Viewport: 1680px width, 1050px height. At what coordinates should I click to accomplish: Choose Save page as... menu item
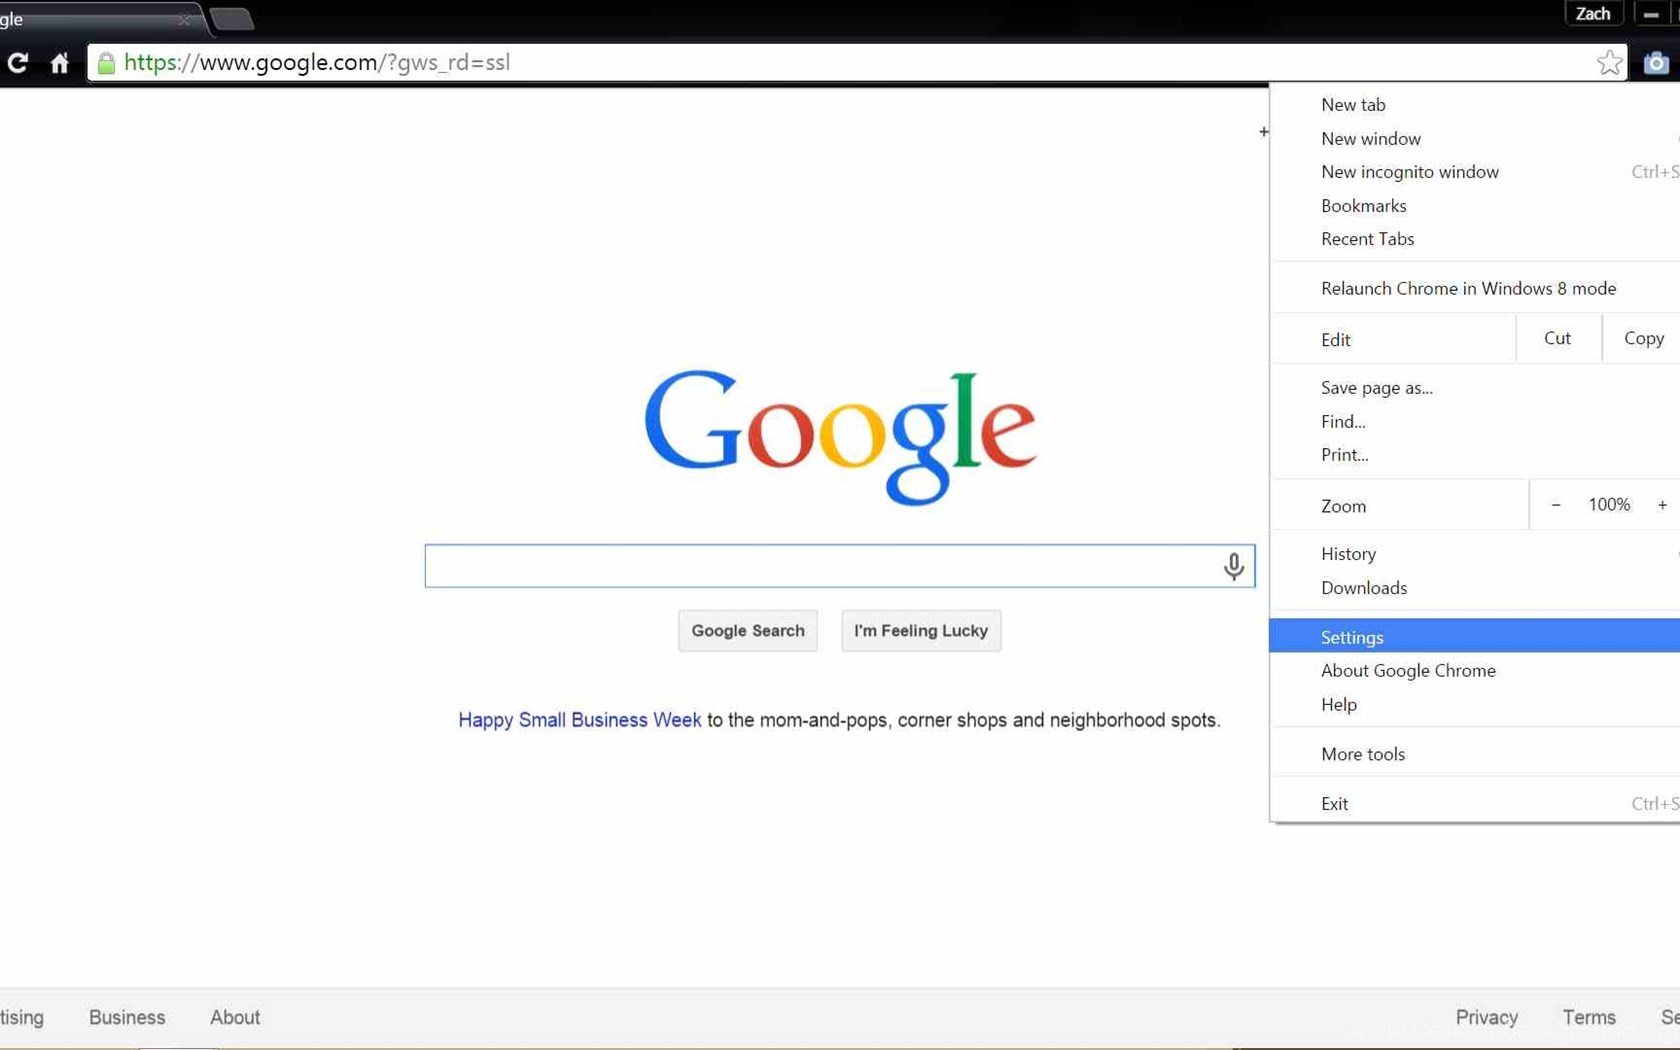[1474, 388]
